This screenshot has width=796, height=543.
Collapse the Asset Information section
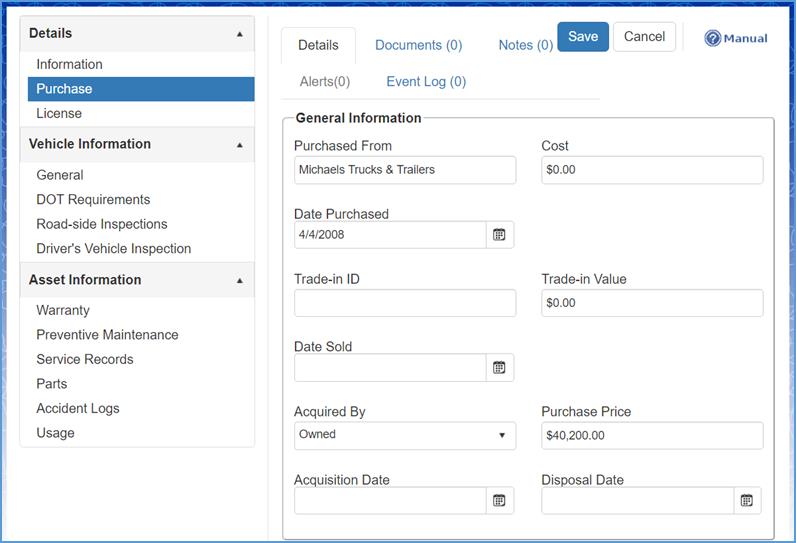[x=239, y=281]
